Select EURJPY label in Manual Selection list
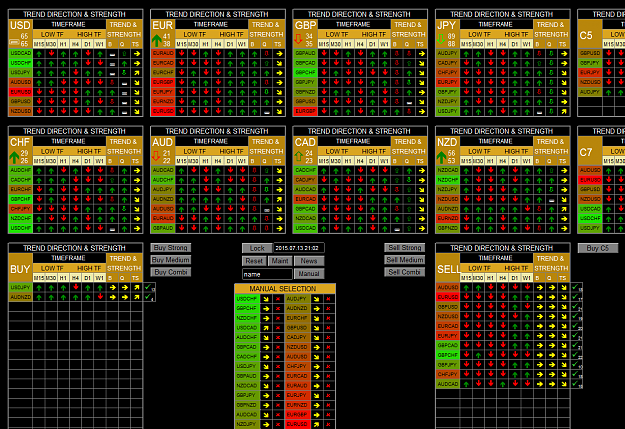This screenshot has width=625, height=429. click(297, 395)
